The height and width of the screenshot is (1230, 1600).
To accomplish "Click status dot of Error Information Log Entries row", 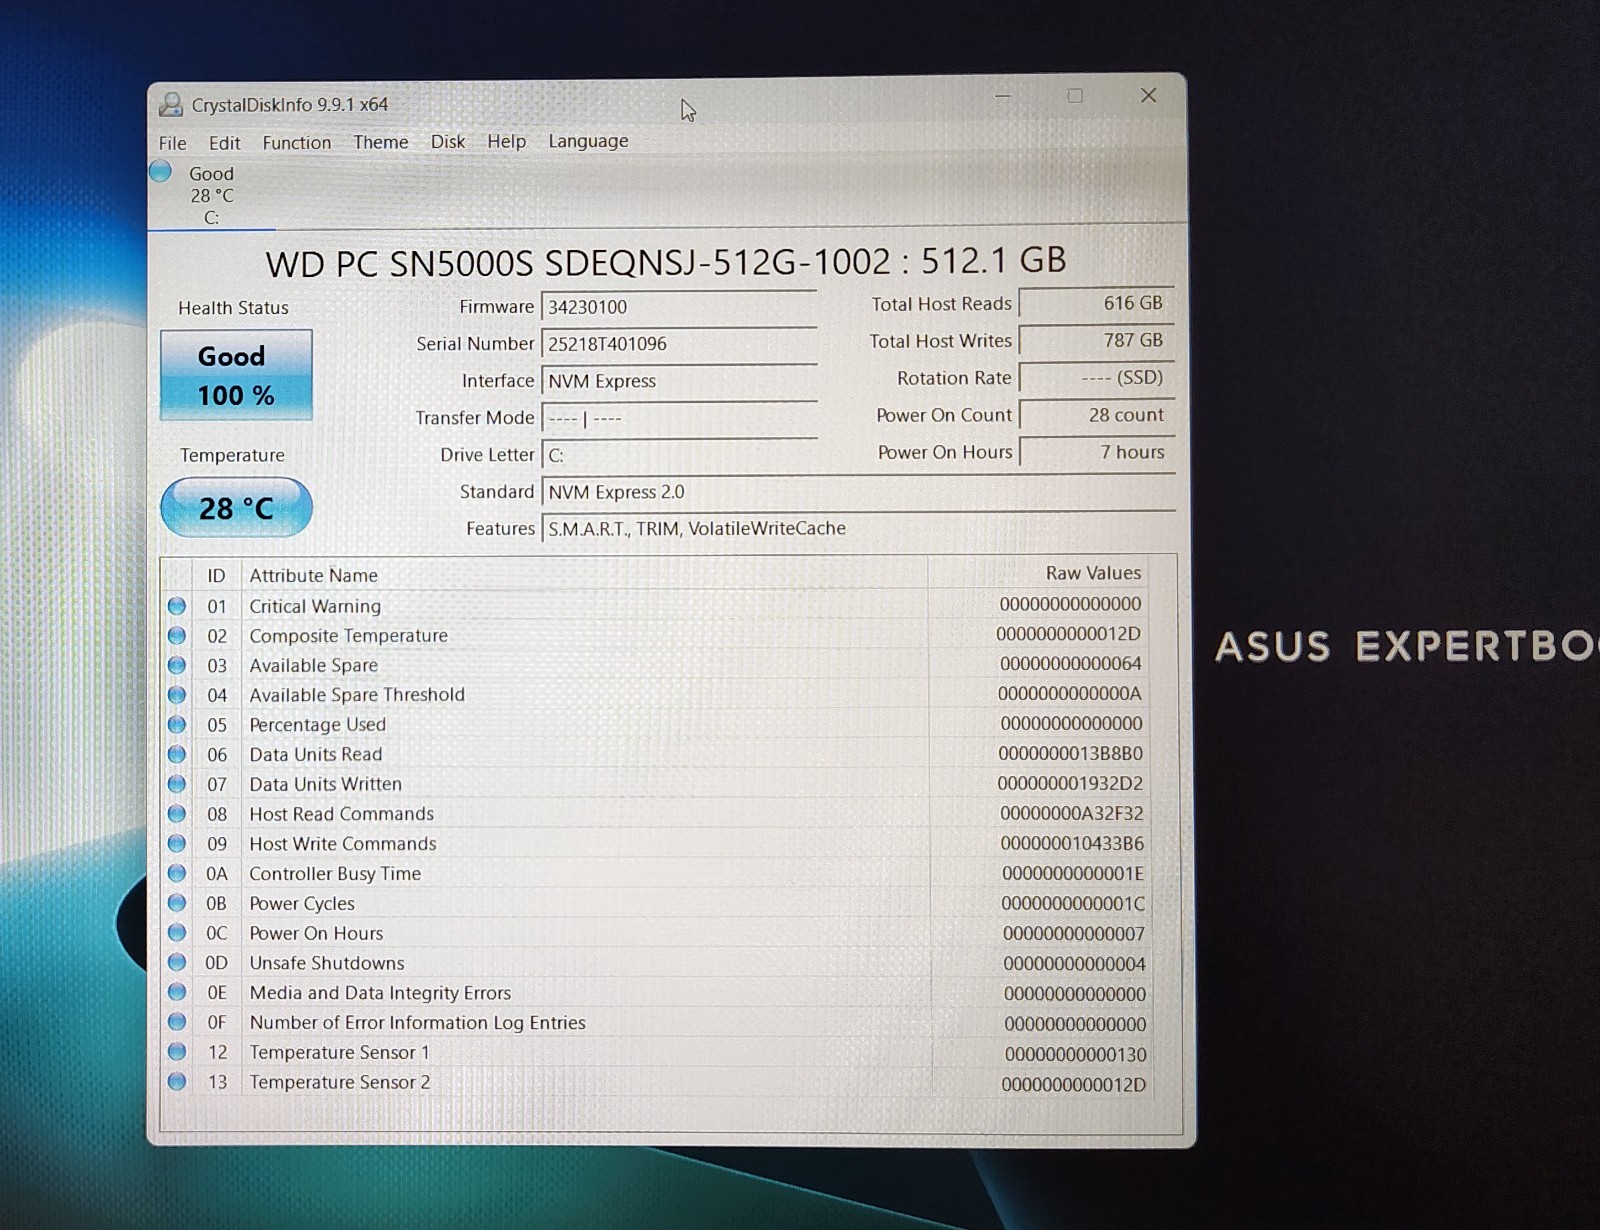I will (x=177, y=1022).
